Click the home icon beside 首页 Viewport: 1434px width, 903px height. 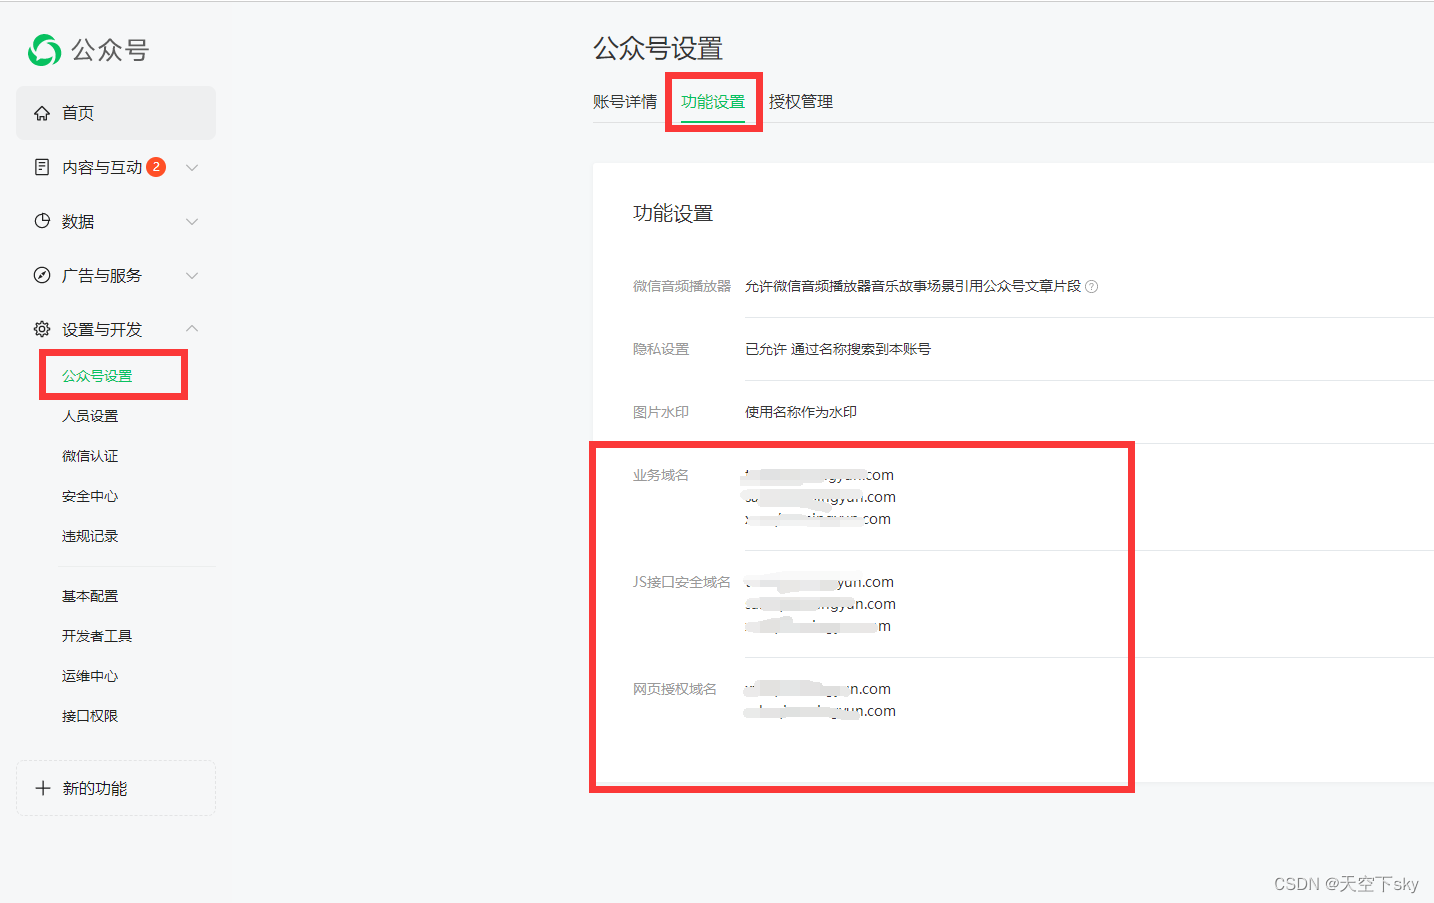point(42,113)
